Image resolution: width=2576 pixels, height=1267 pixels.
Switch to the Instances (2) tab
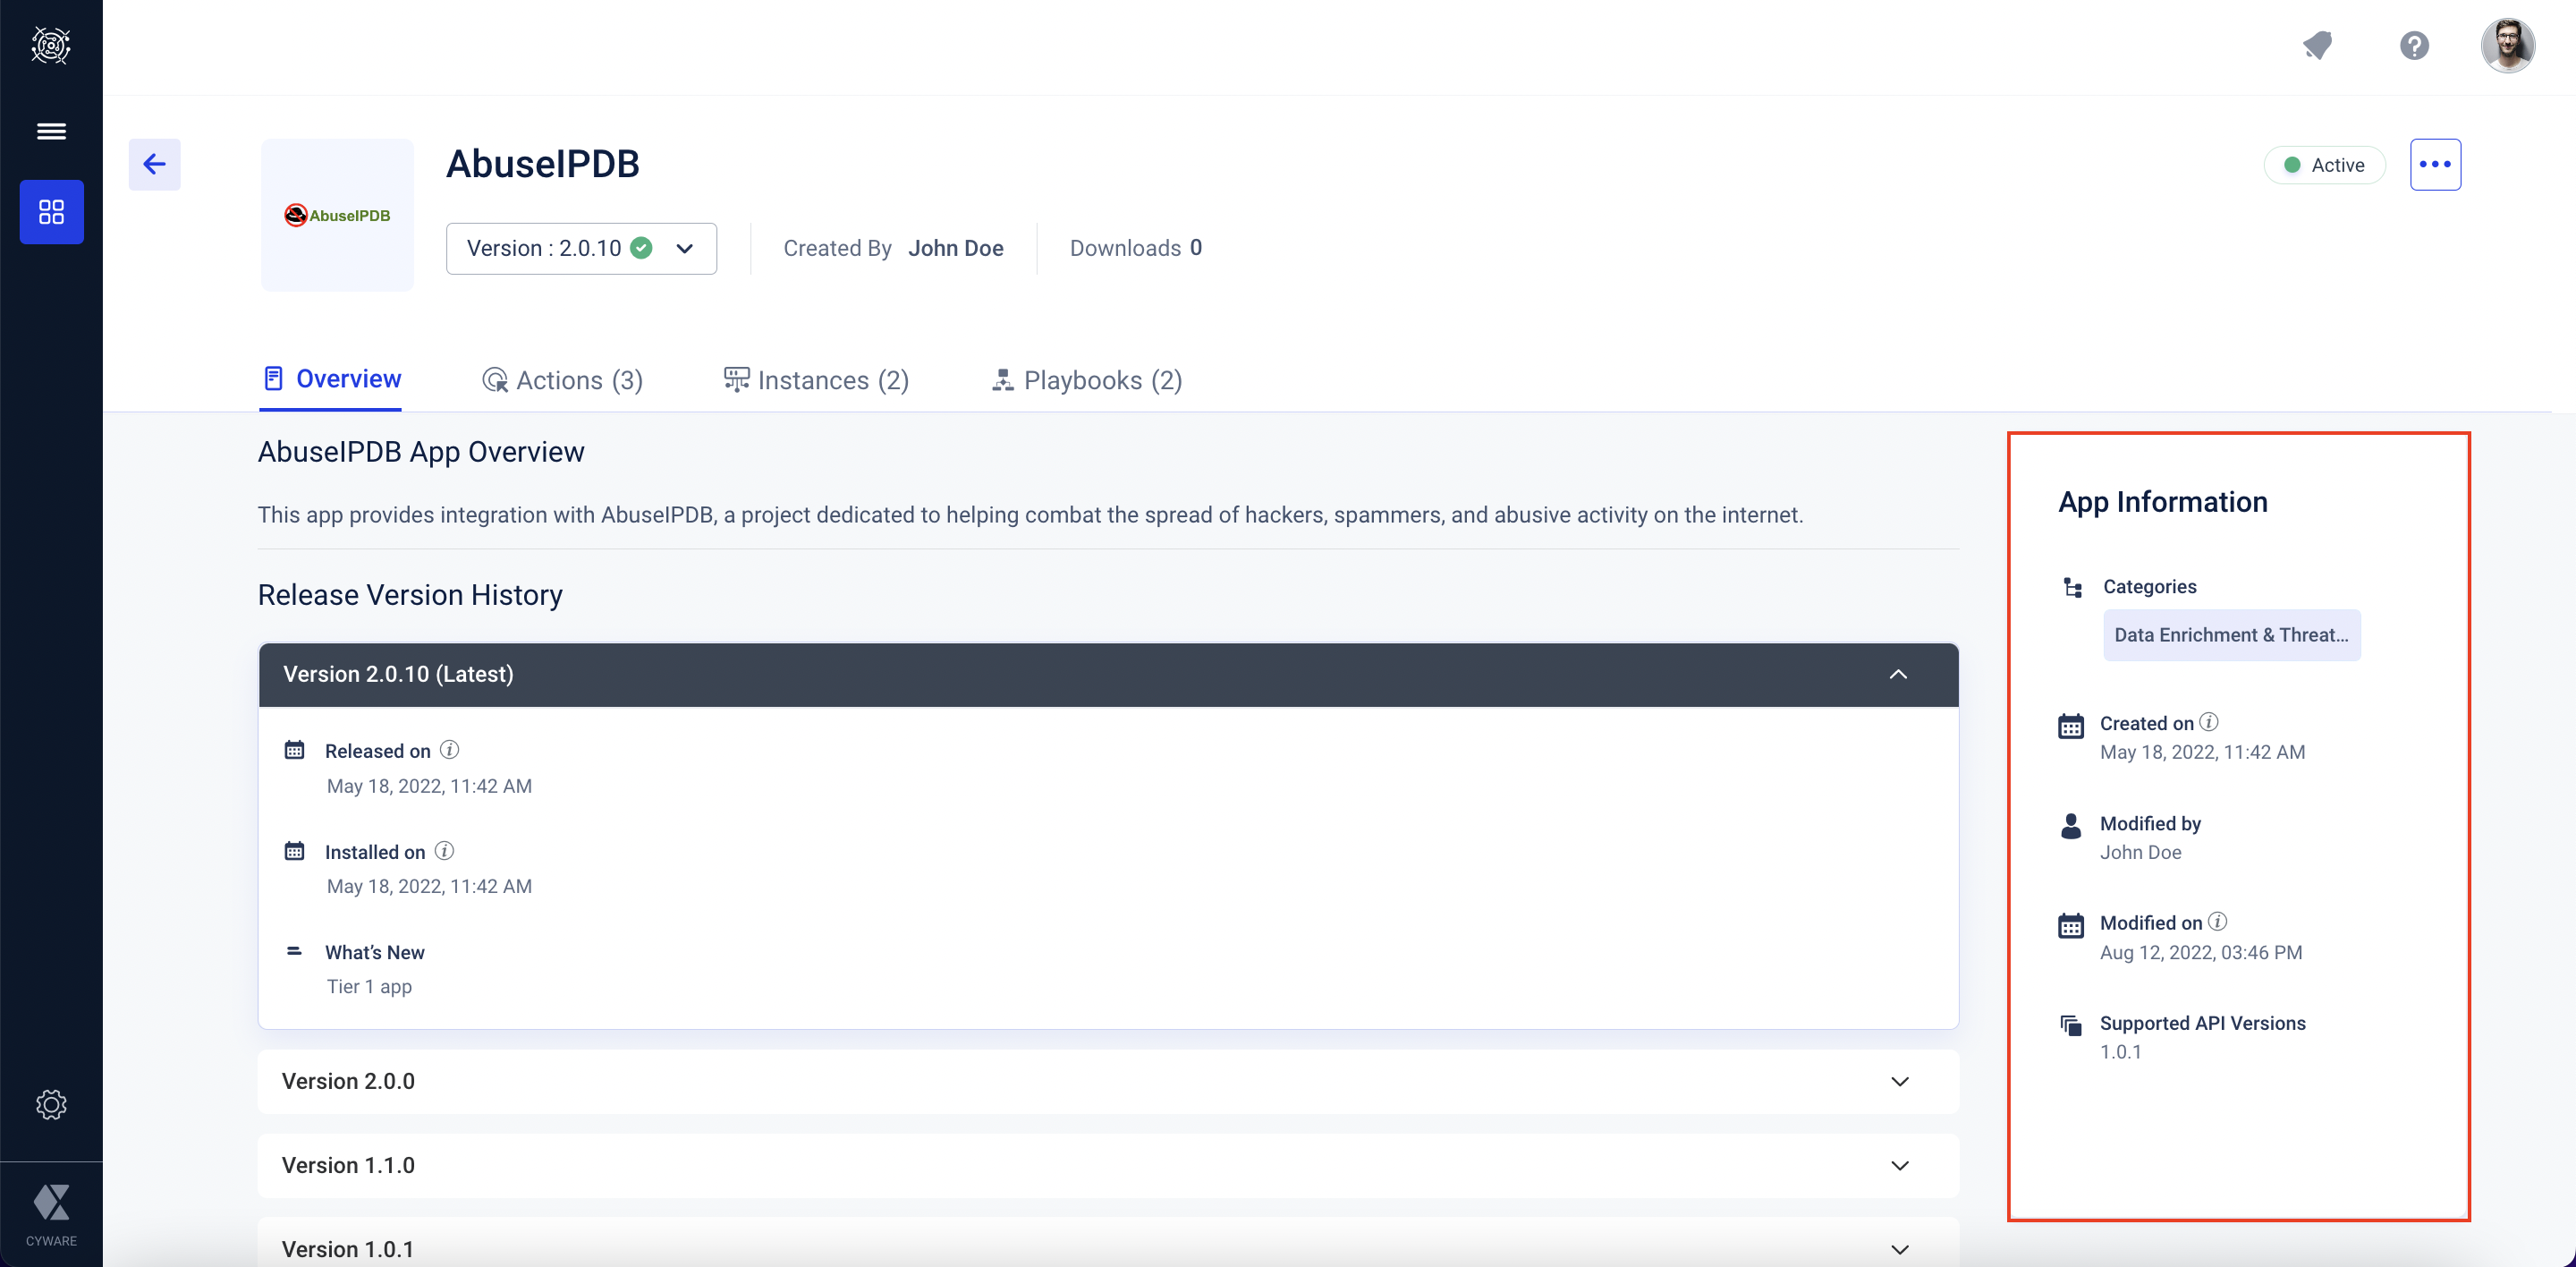816,380
